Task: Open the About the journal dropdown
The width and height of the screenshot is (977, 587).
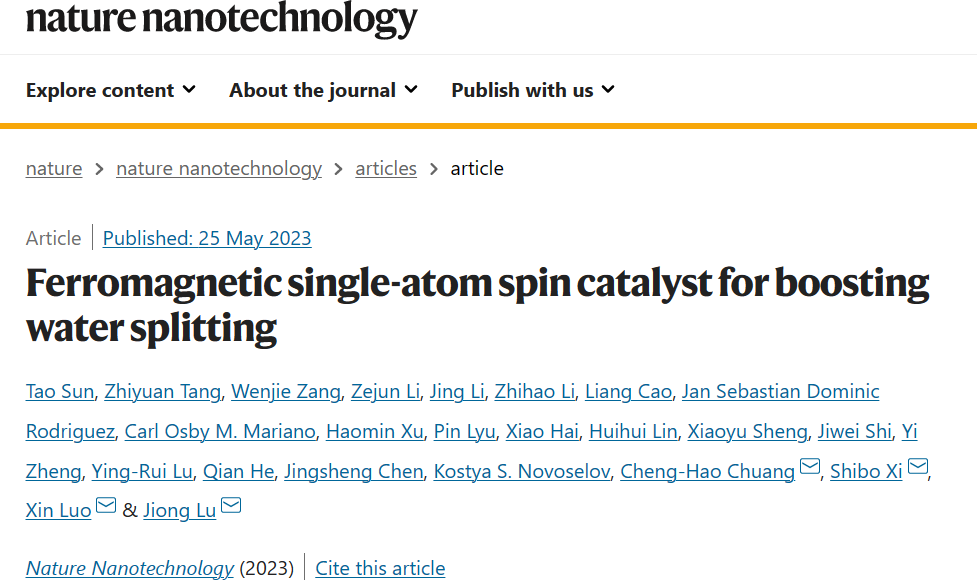Action: tap(323, 90)
